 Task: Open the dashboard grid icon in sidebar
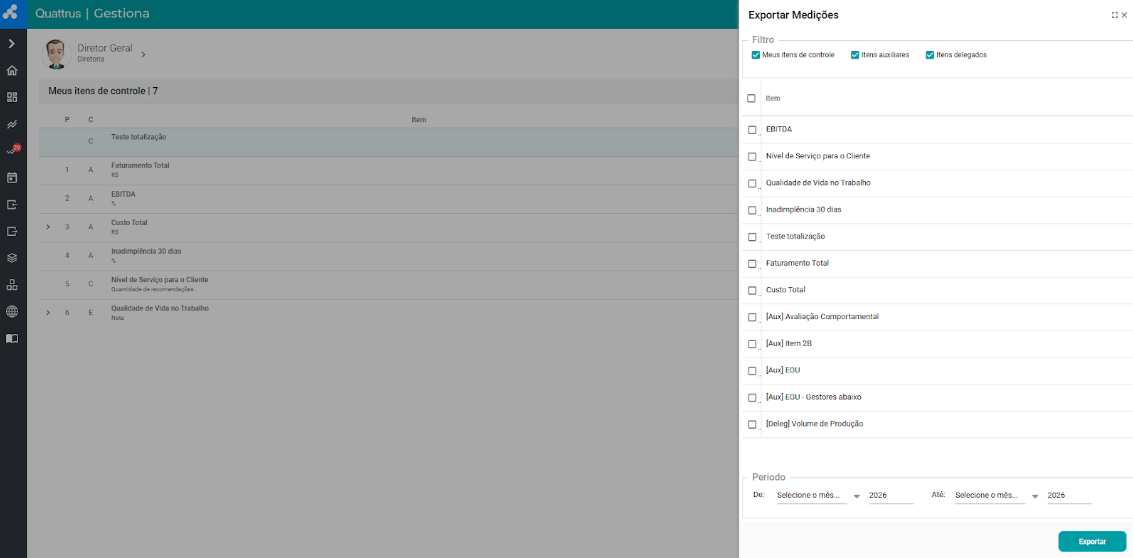[x=12, y=98]
